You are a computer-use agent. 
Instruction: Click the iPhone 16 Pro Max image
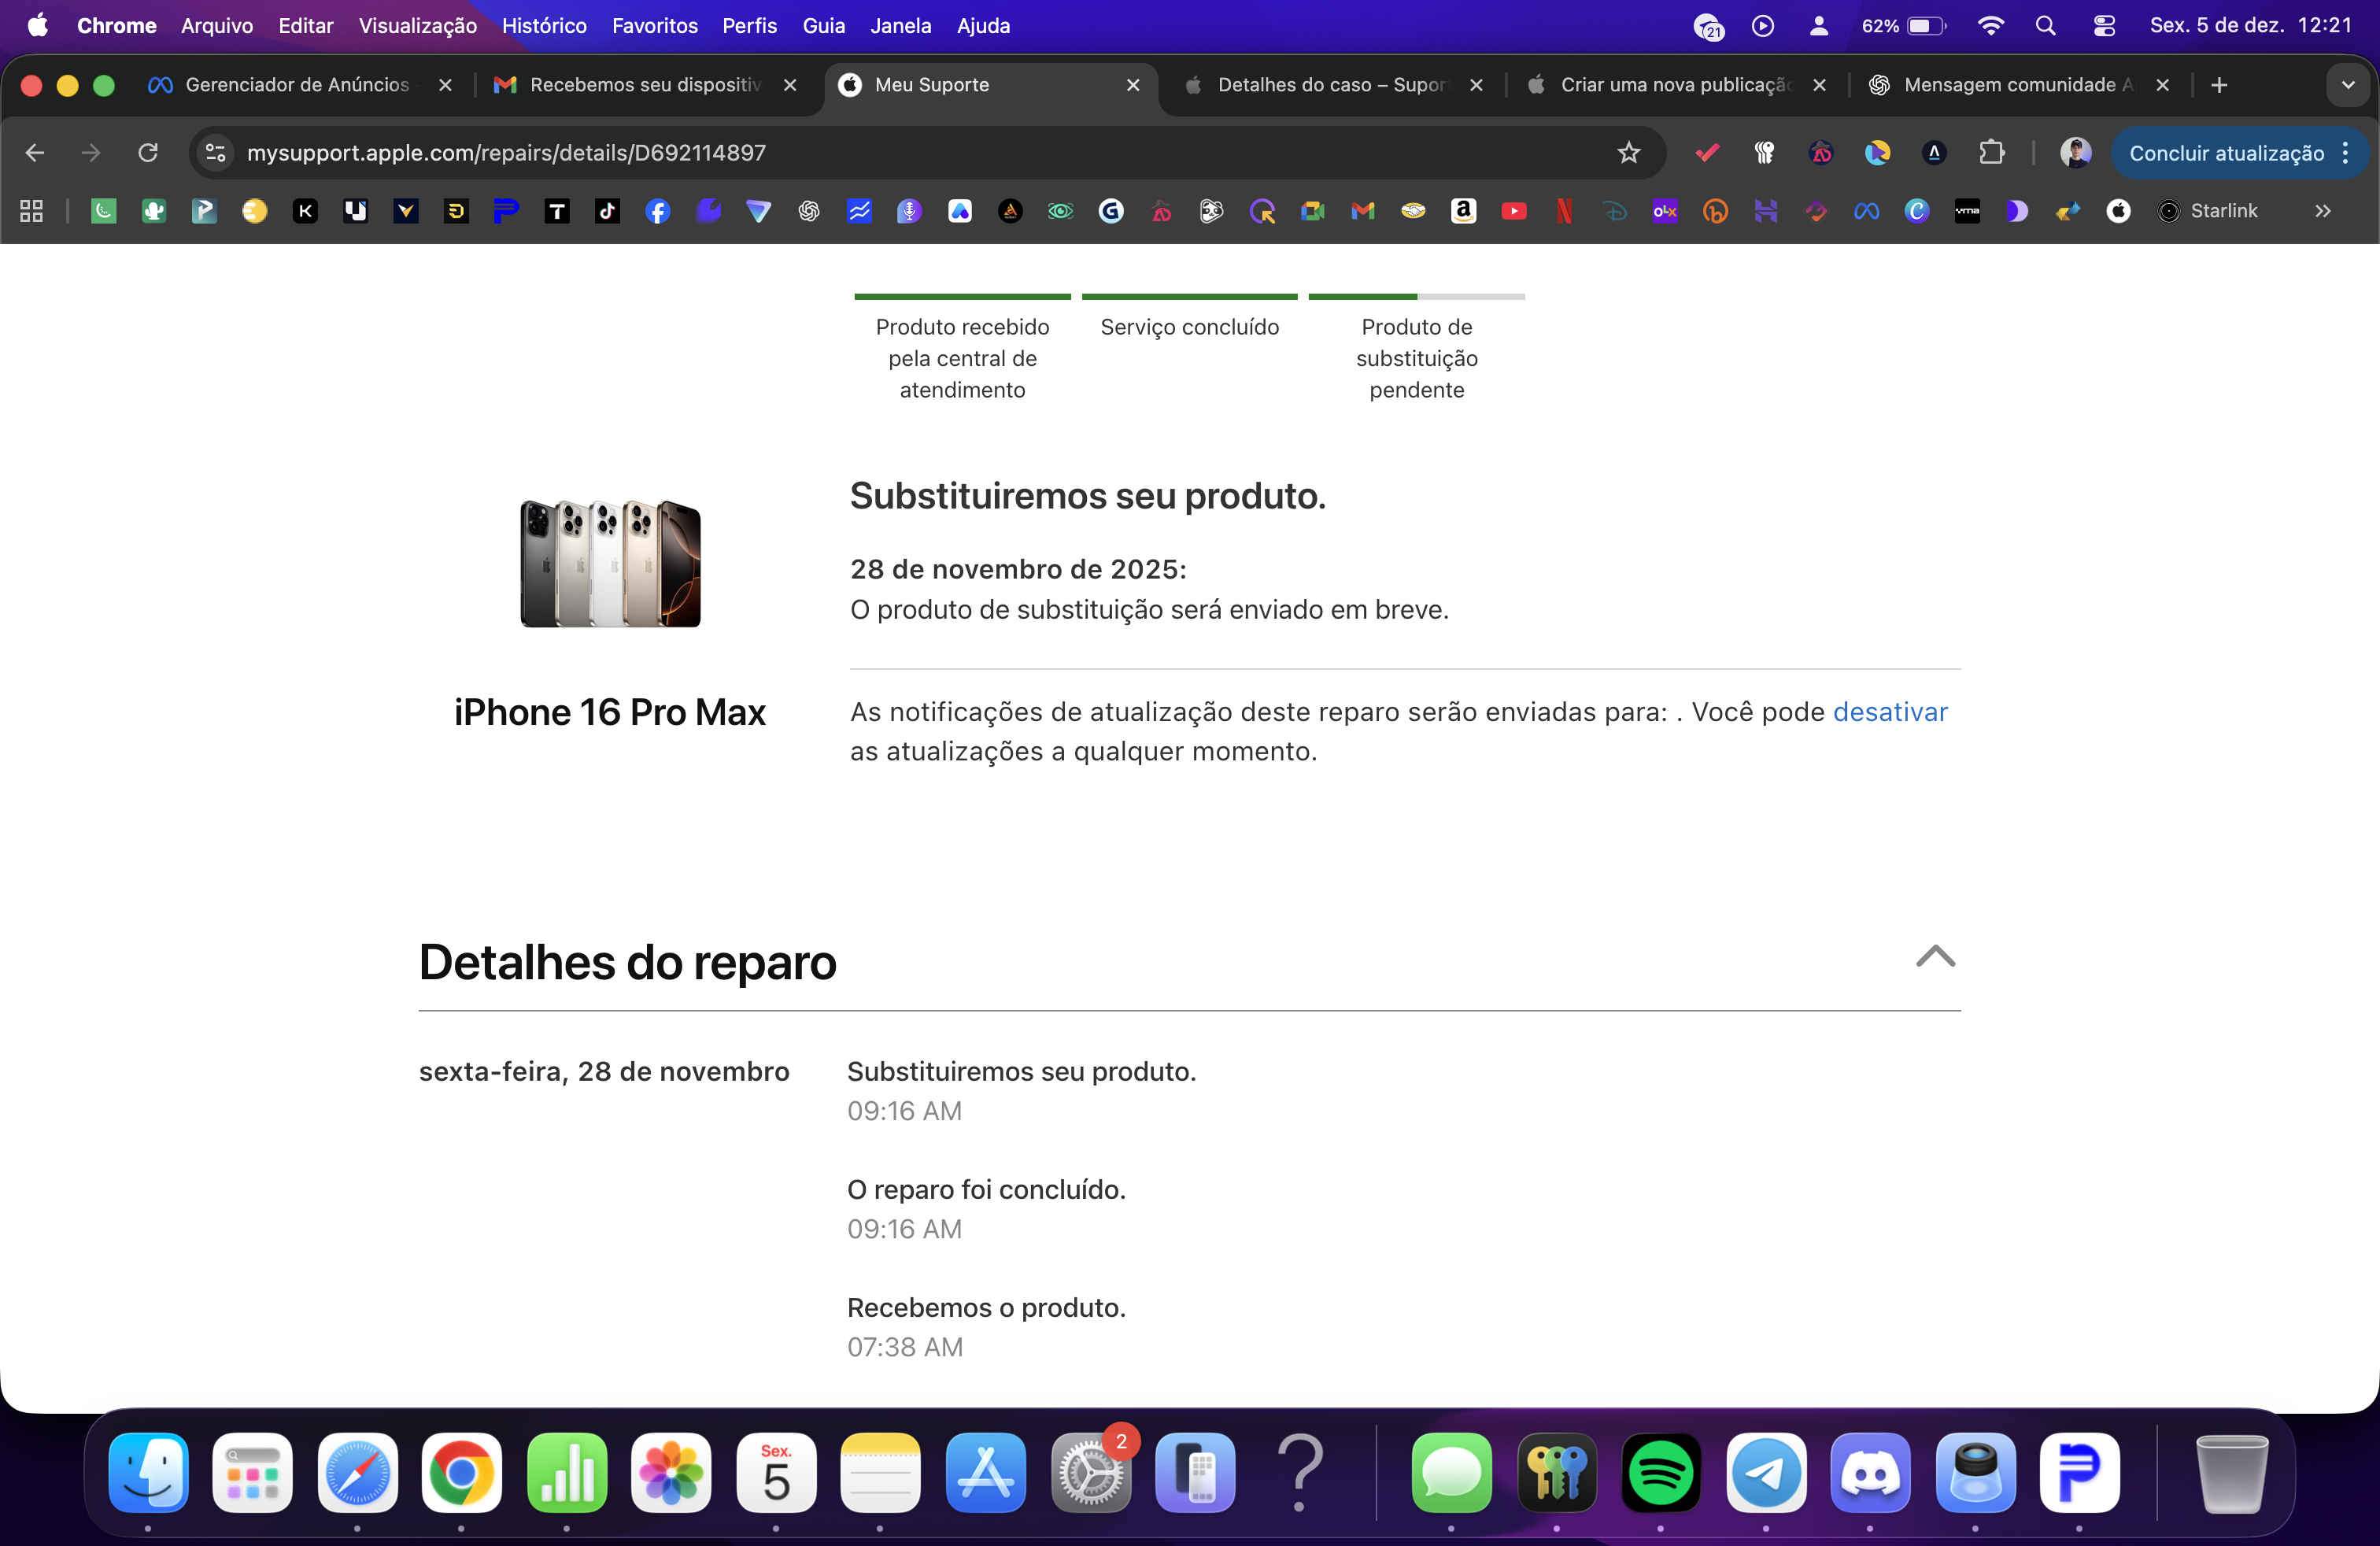coord(610,564)
